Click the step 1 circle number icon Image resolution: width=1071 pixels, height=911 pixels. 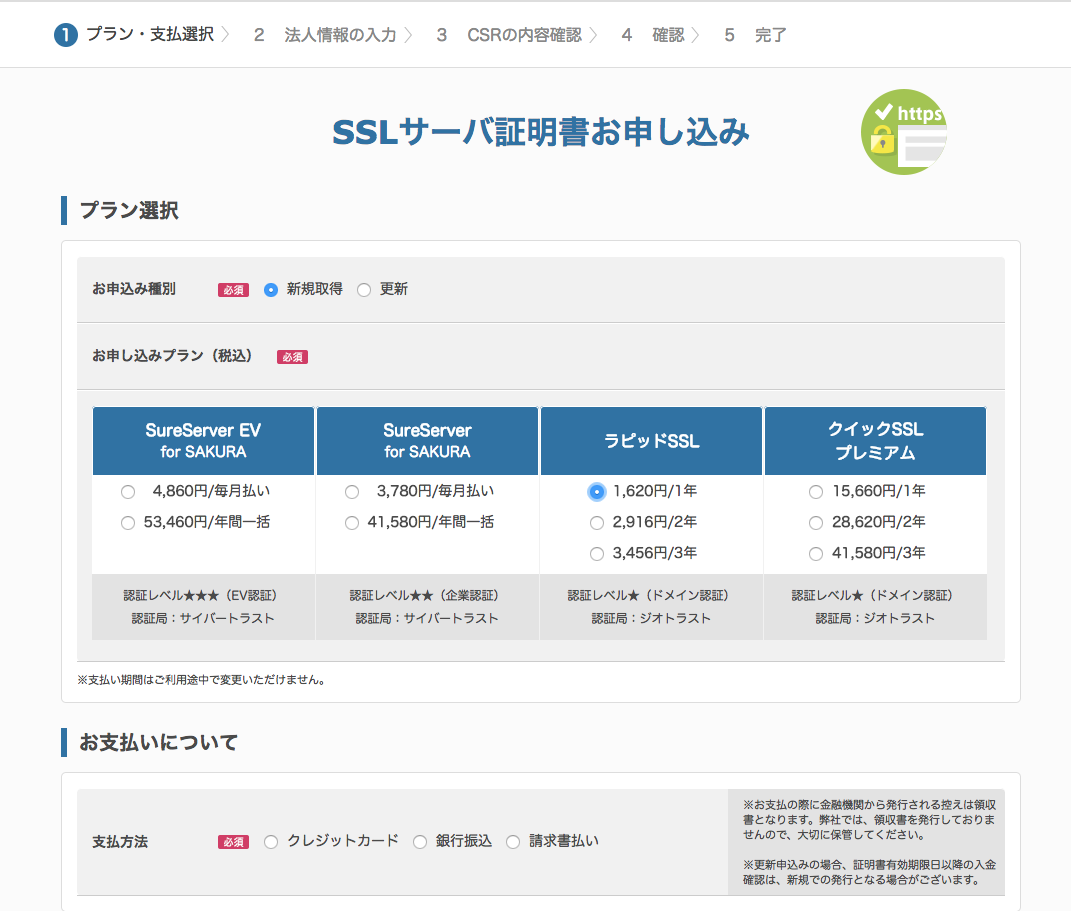[x=65, y=35]
